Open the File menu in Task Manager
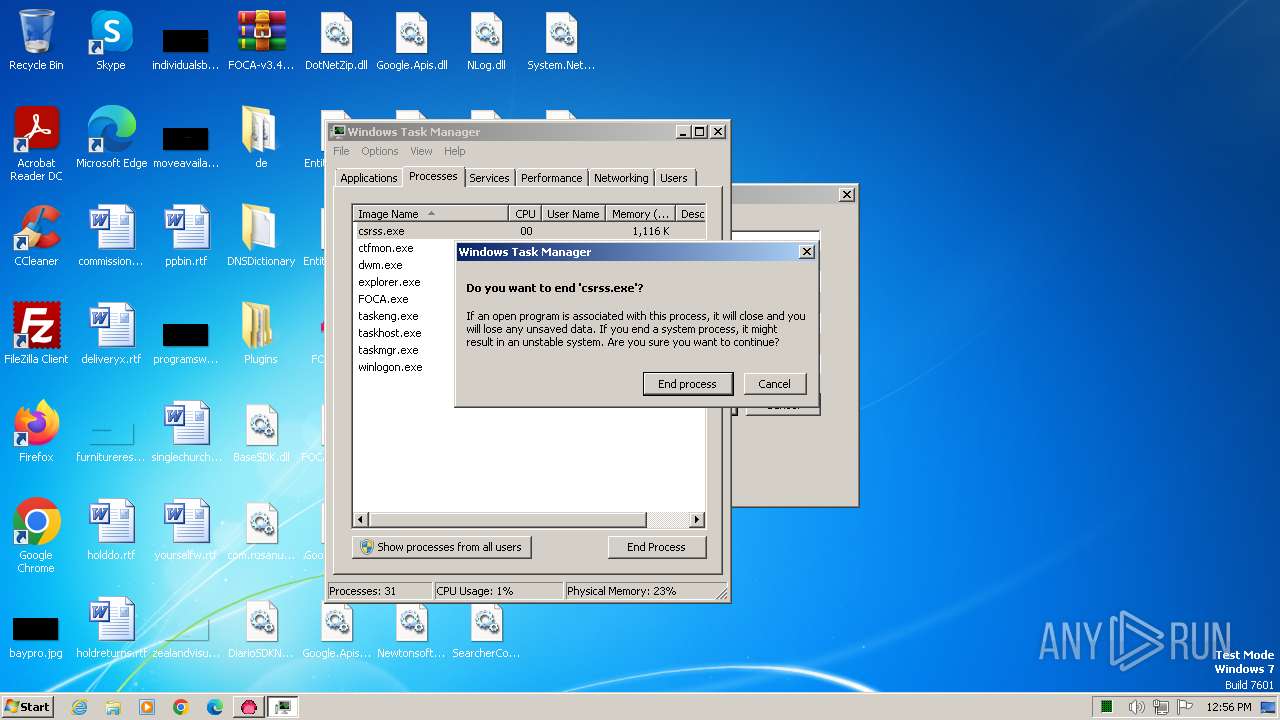Image resolution: width=1280 pixels, height=720 pixels. pyautogui.click(x=341, y=151)
